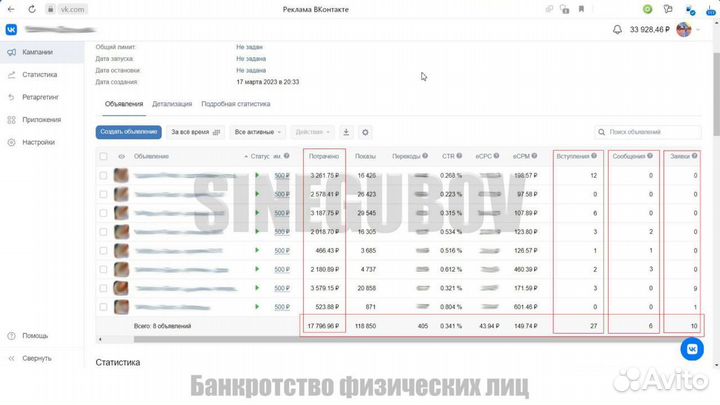The height and width of the screenshot is (405, 720).
Task: Click help icon next to Заявки
Action: click(694, 156)
